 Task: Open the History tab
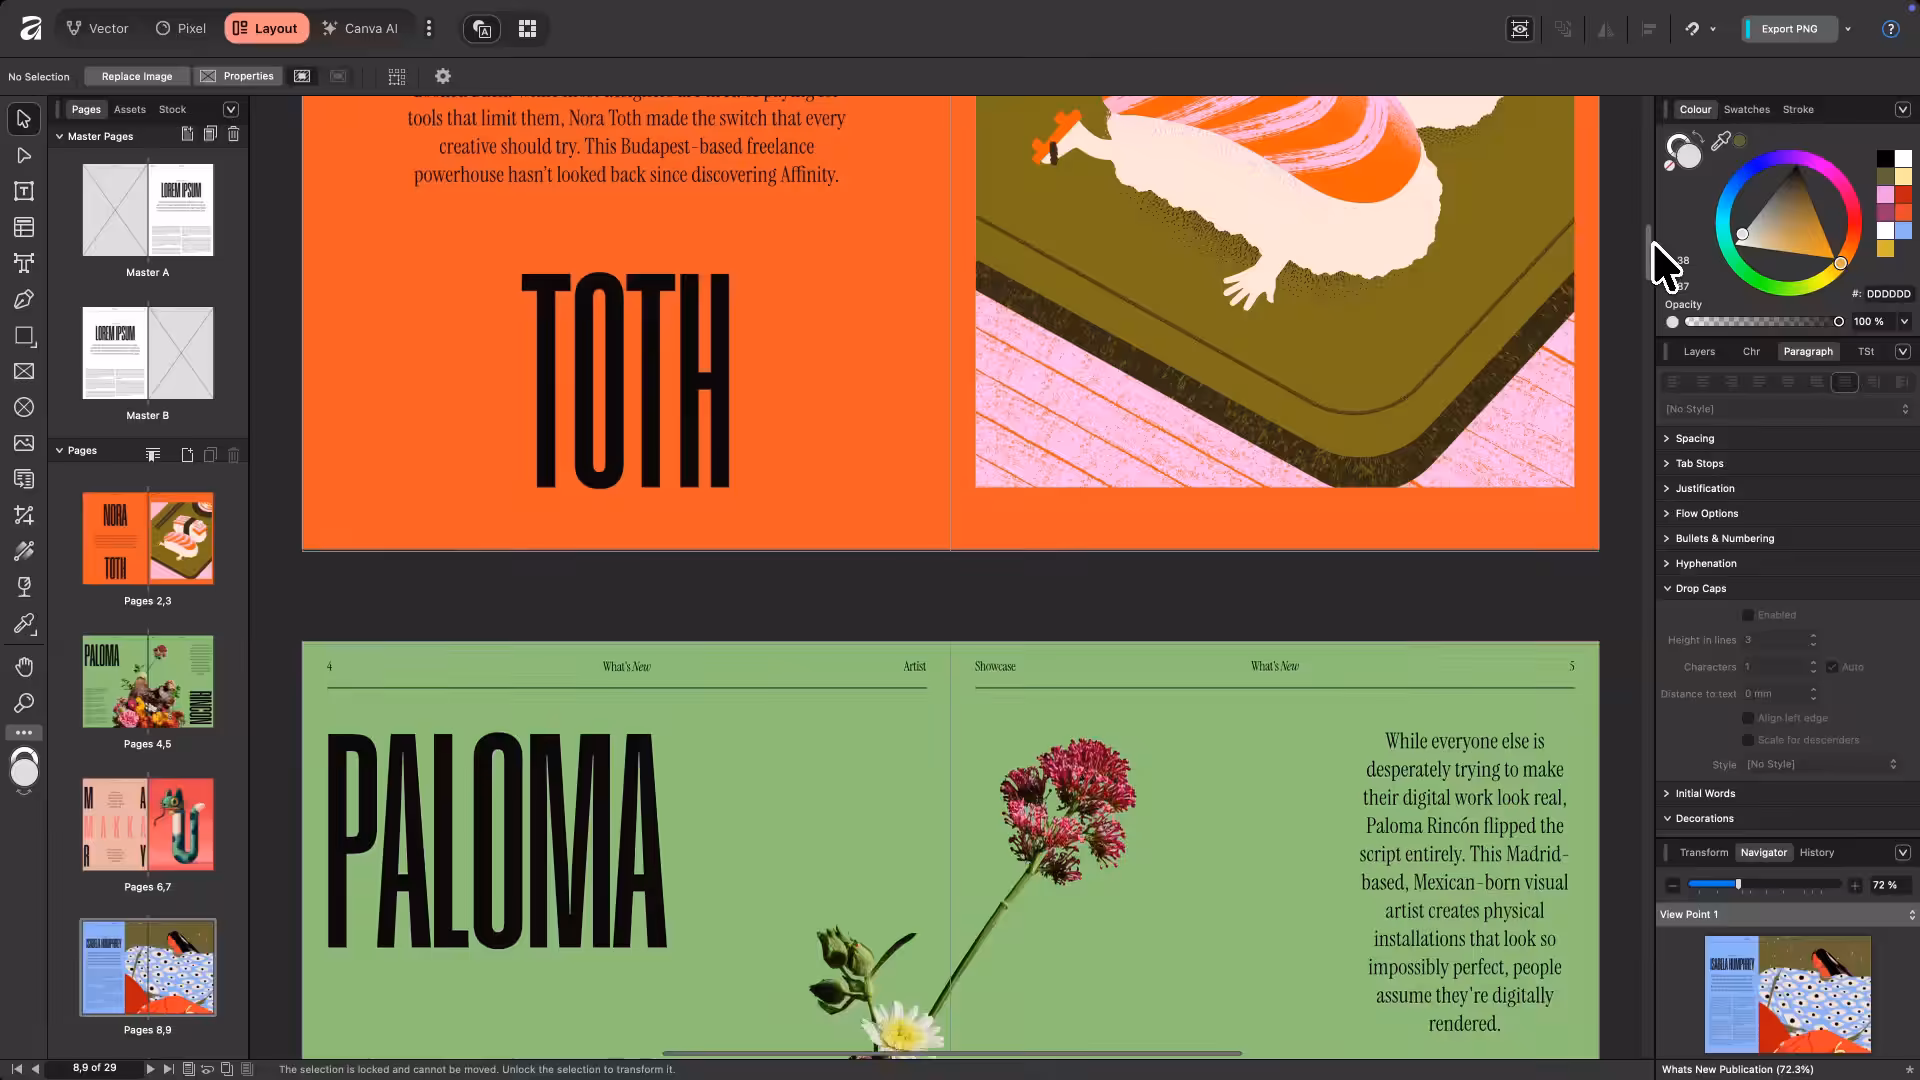[x=1816, y=852]
